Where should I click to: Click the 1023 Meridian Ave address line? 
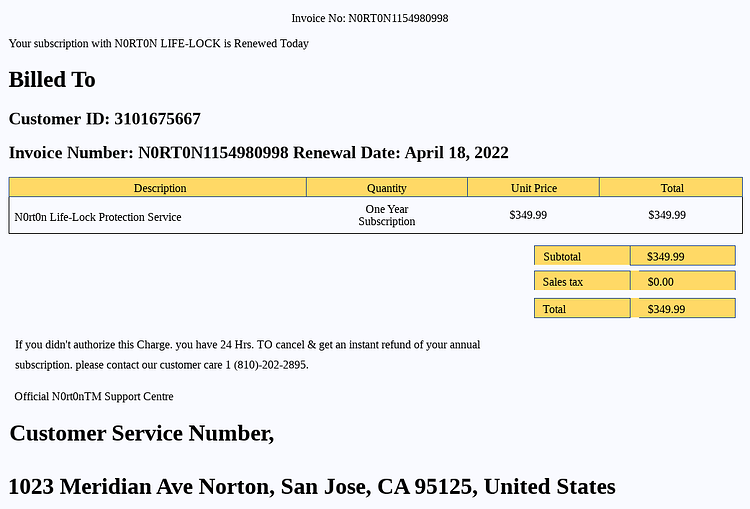click(312, 487)
